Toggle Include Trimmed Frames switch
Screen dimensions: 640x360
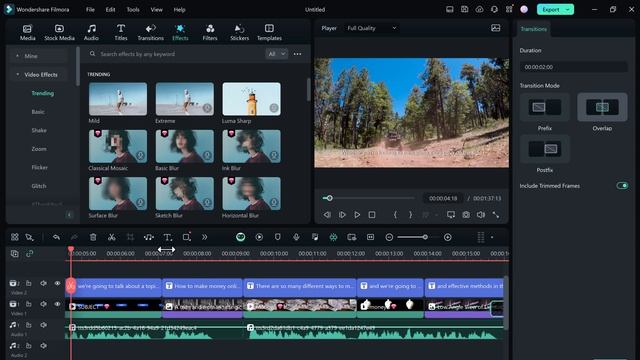[x=622, y=186]
